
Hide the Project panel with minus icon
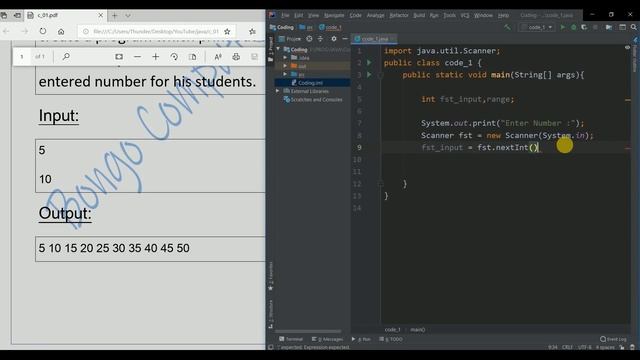pos(345,39)
